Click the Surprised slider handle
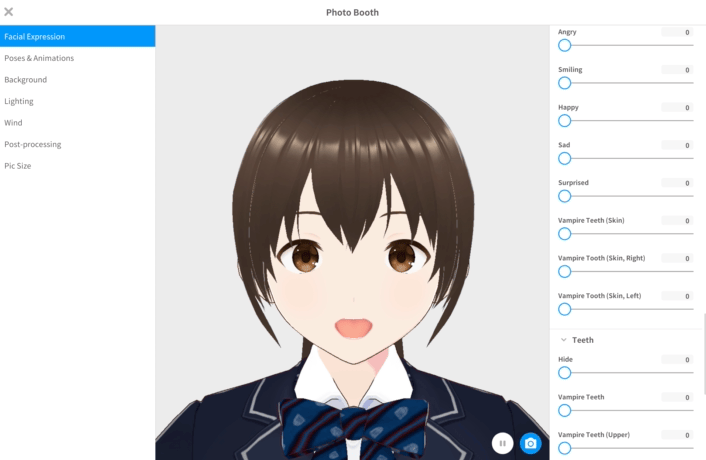This screenshot has width=706, height=460. pos(564,196)
